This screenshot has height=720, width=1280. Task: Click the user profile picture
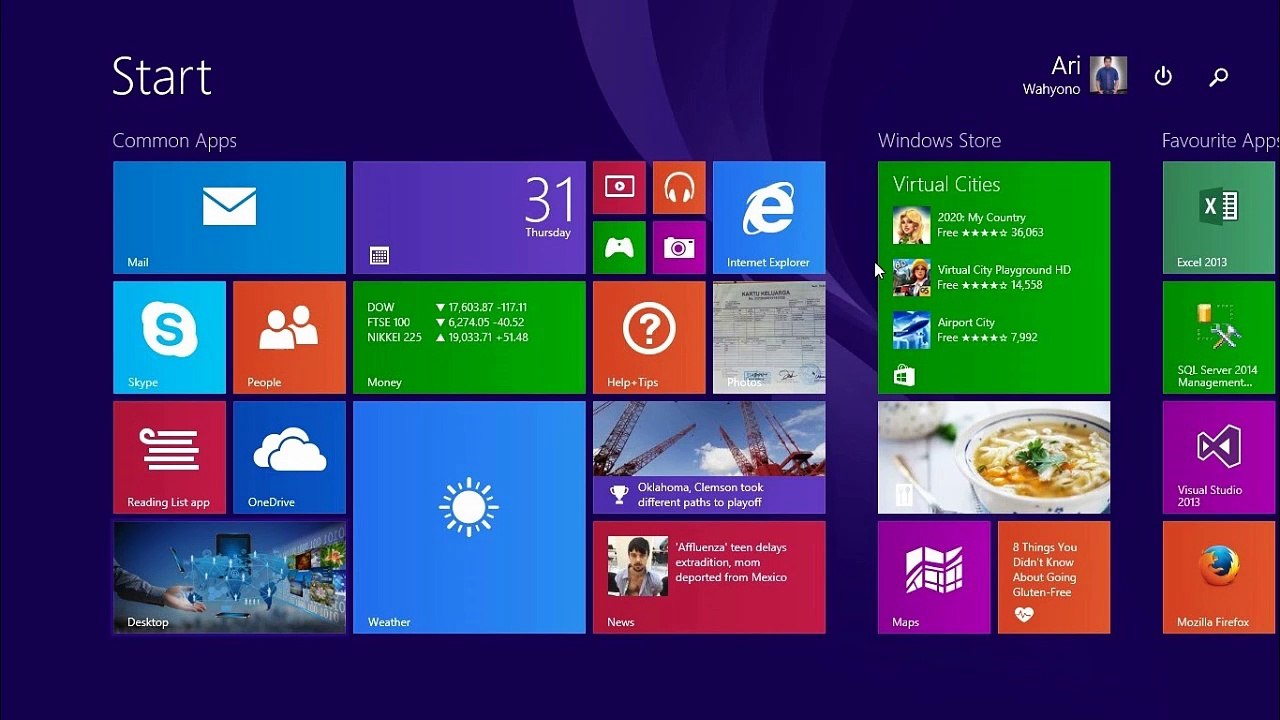[1109, 75]
